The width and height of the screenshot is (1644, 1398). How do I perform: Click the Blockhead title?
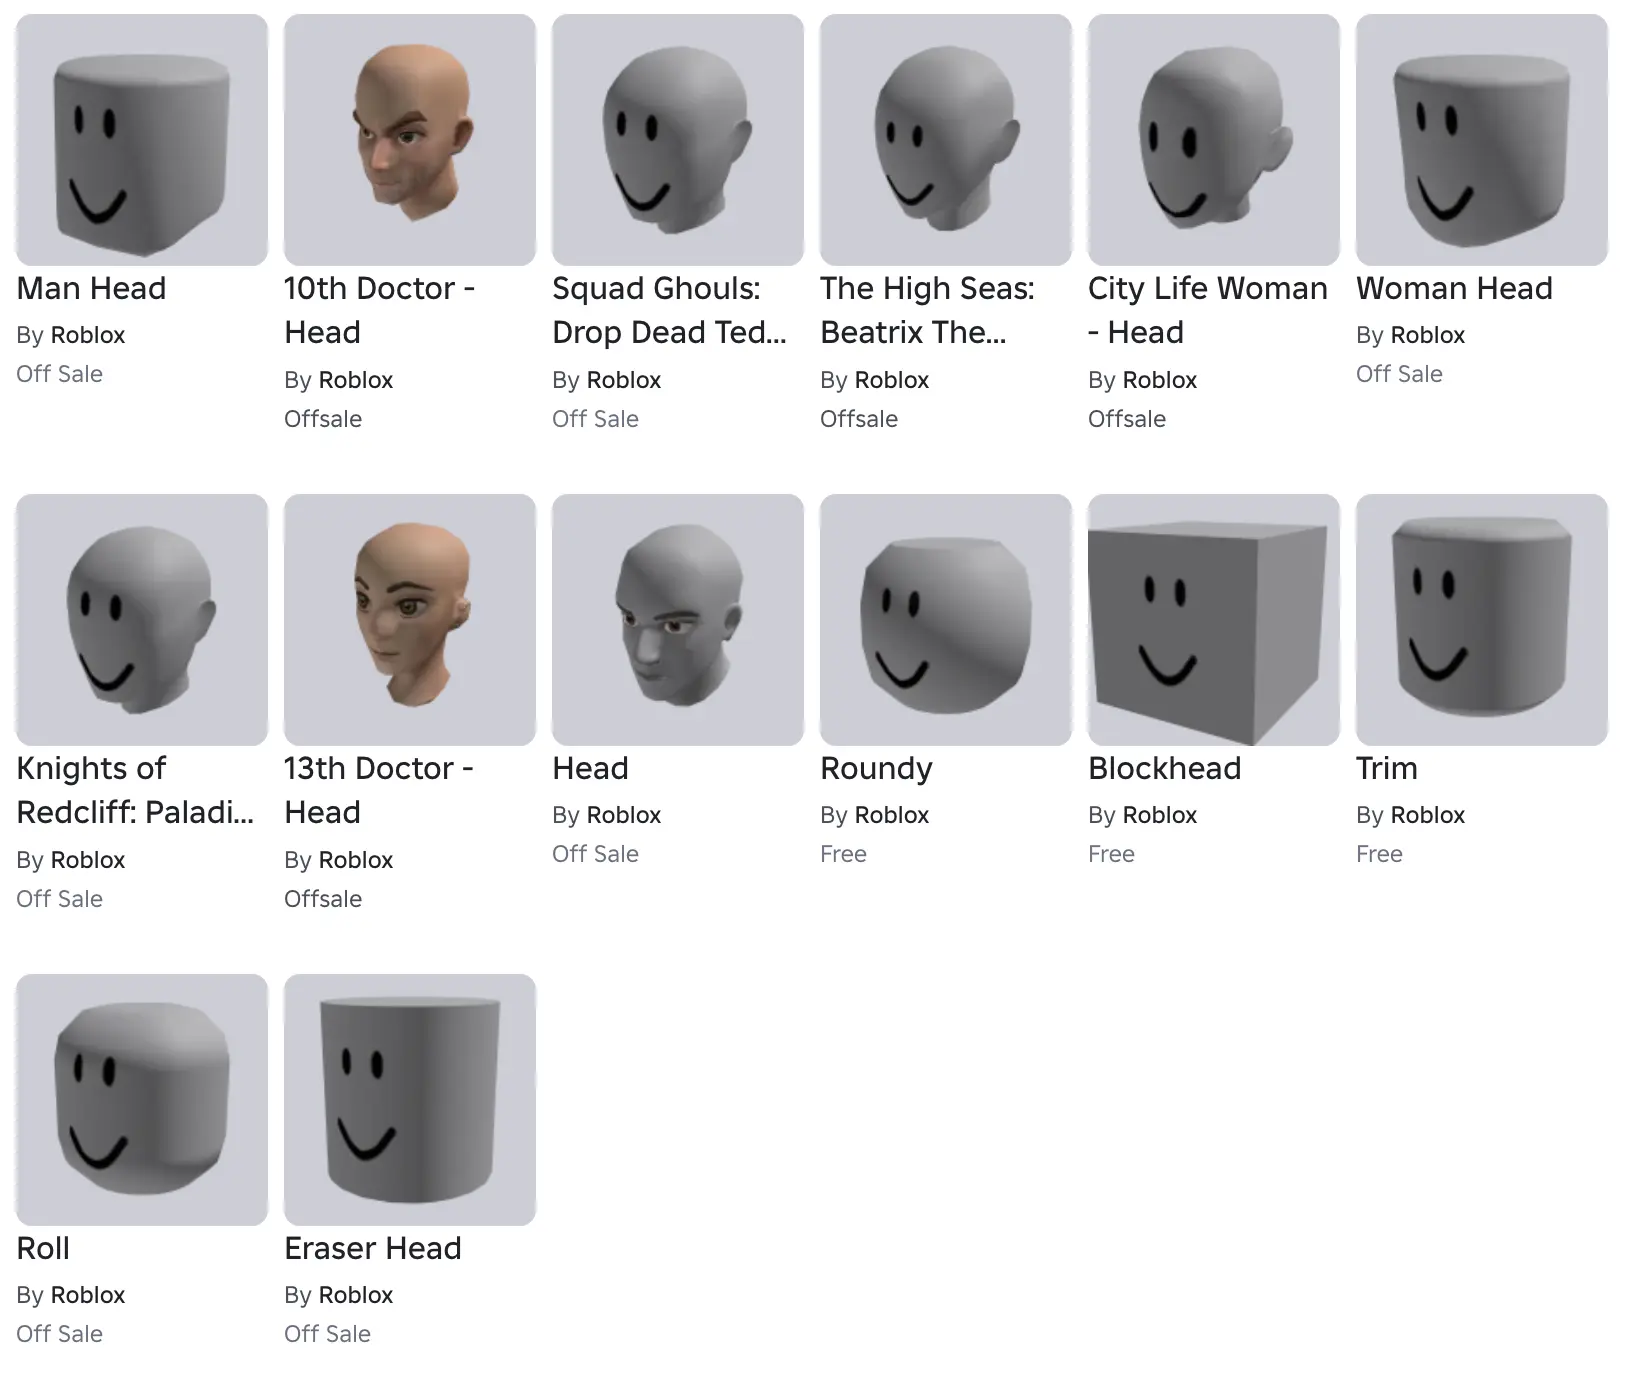pos(1164,768)
